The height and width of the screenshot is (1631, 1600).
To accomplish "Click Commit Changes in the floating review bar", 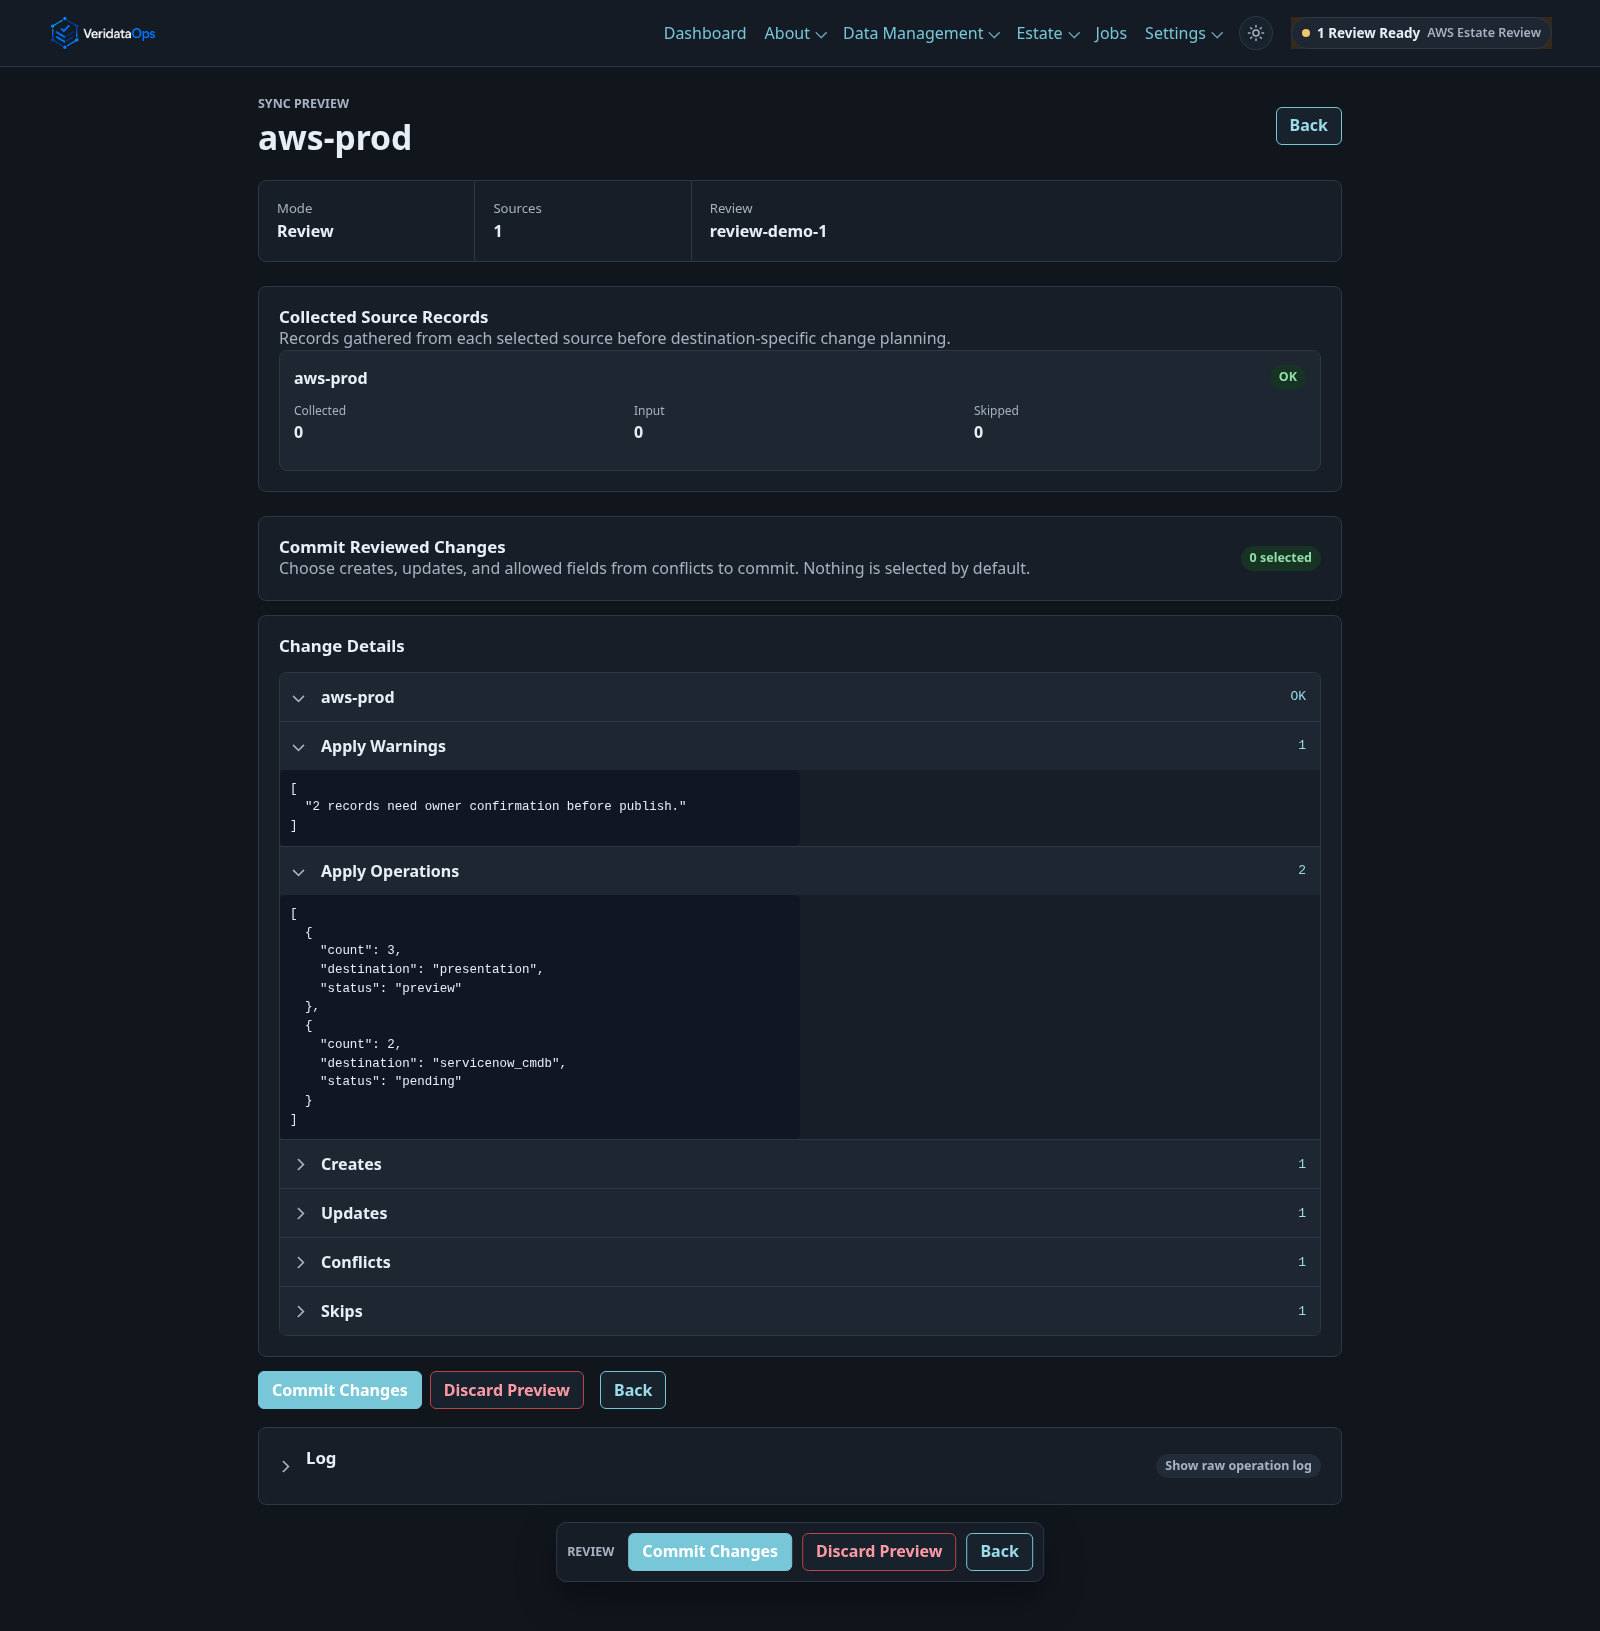I will click(710, 1552).
